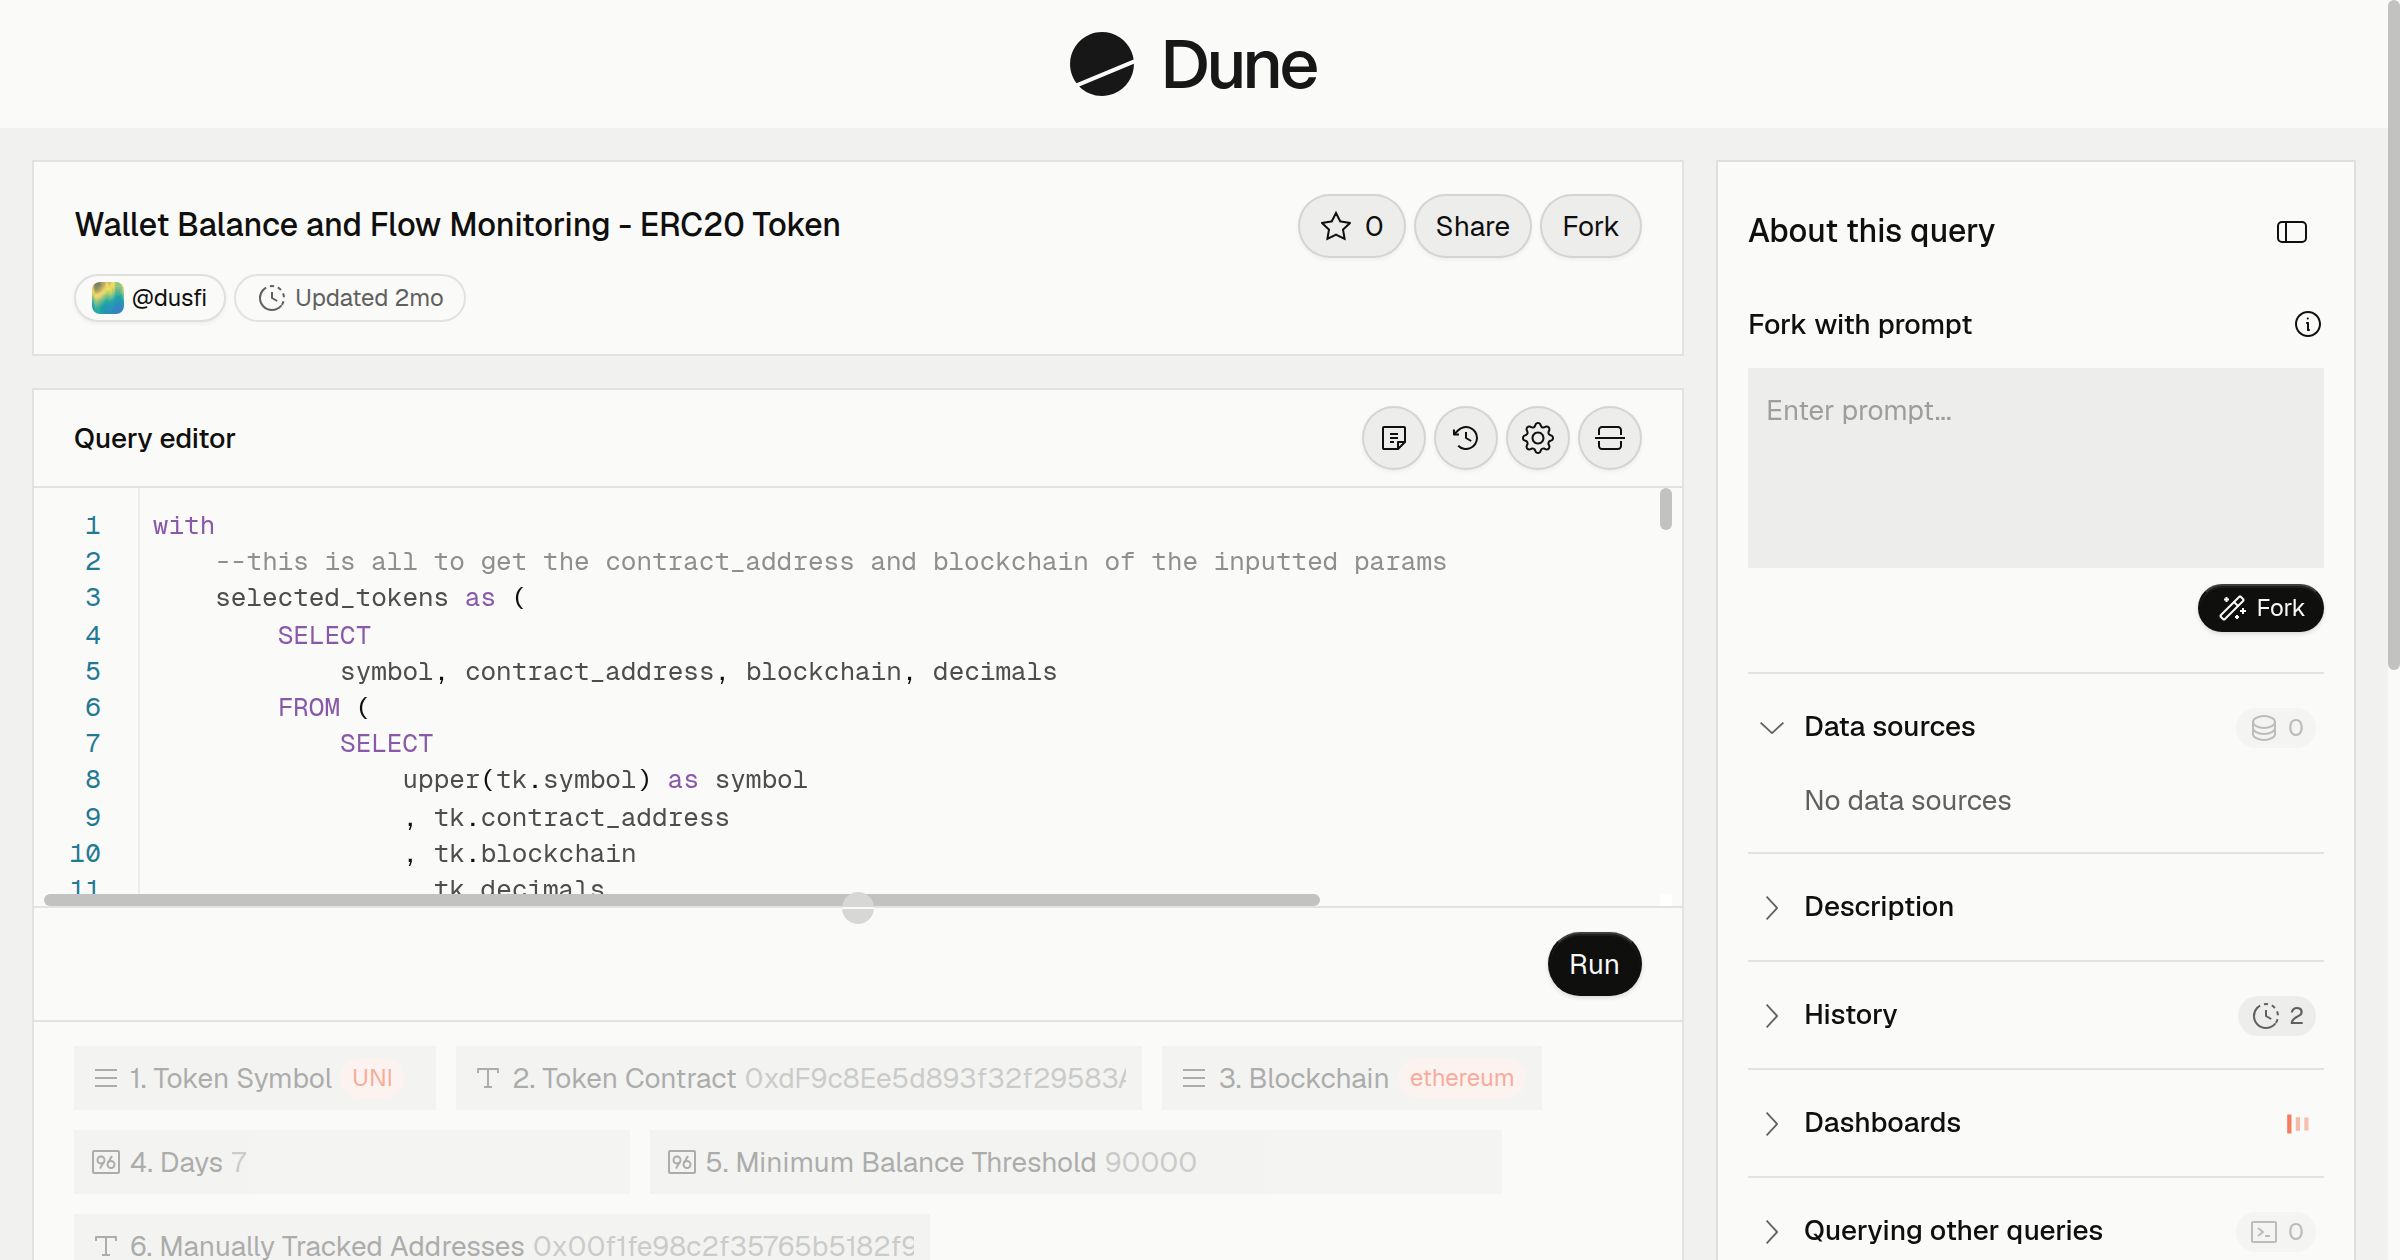The height and width of the screenshot is (1260, 2400).
Task: Star this query
Action: [x=1352, y=226]
